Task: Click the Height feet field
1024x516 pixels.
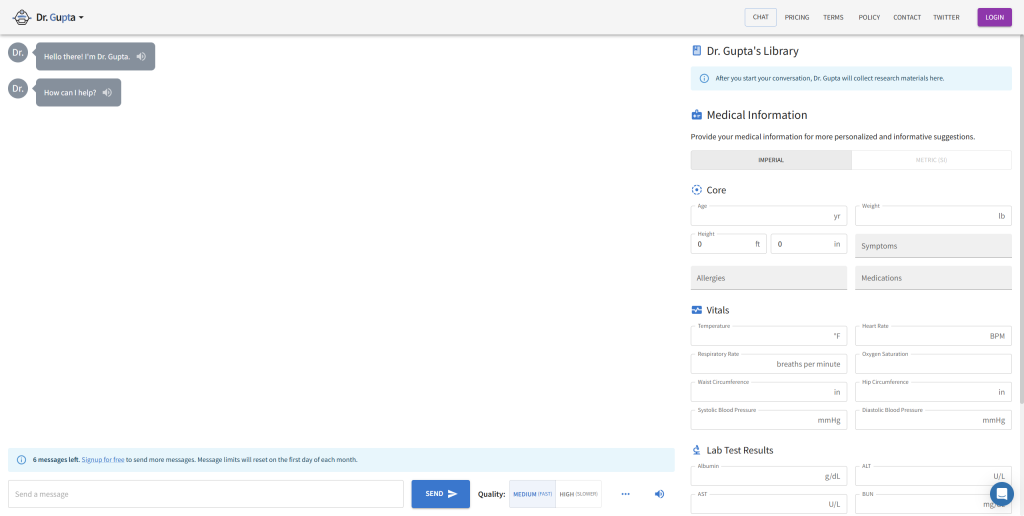Action: (729, 244)
